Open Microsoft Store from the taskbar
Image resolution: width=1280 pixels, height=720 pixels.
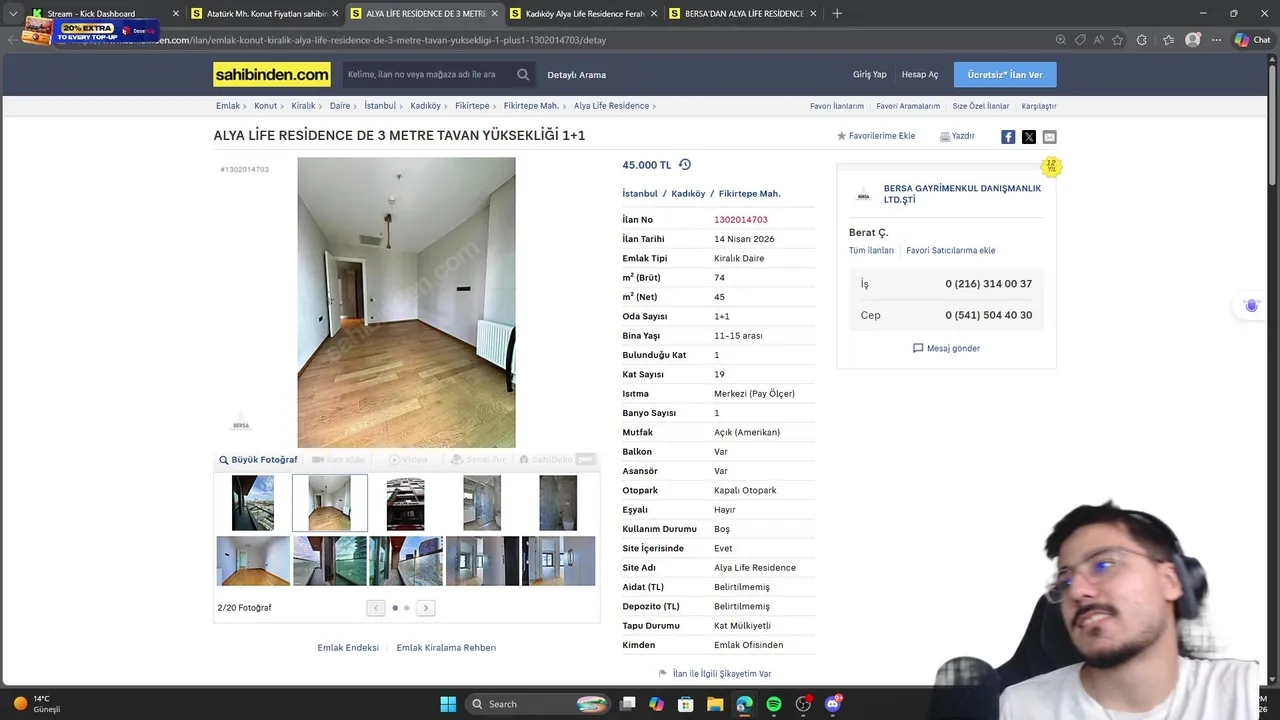point(686,704)
